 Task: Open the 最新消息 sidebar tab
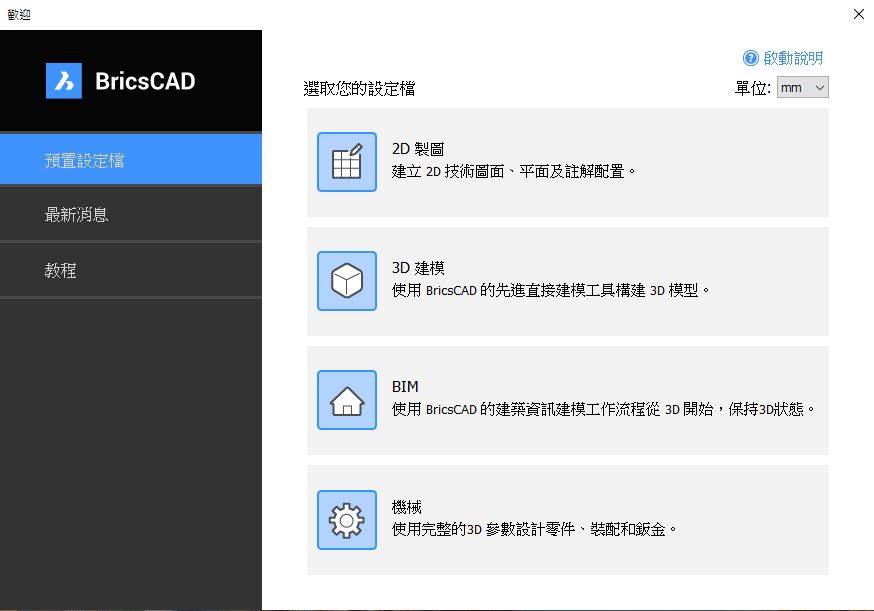click(x=131, y=214)
